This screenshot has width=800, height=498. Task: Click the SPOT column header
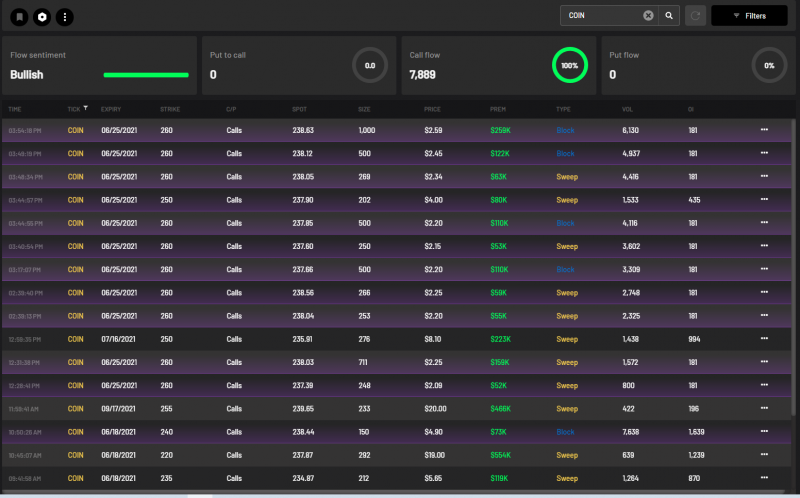(299, 109)
